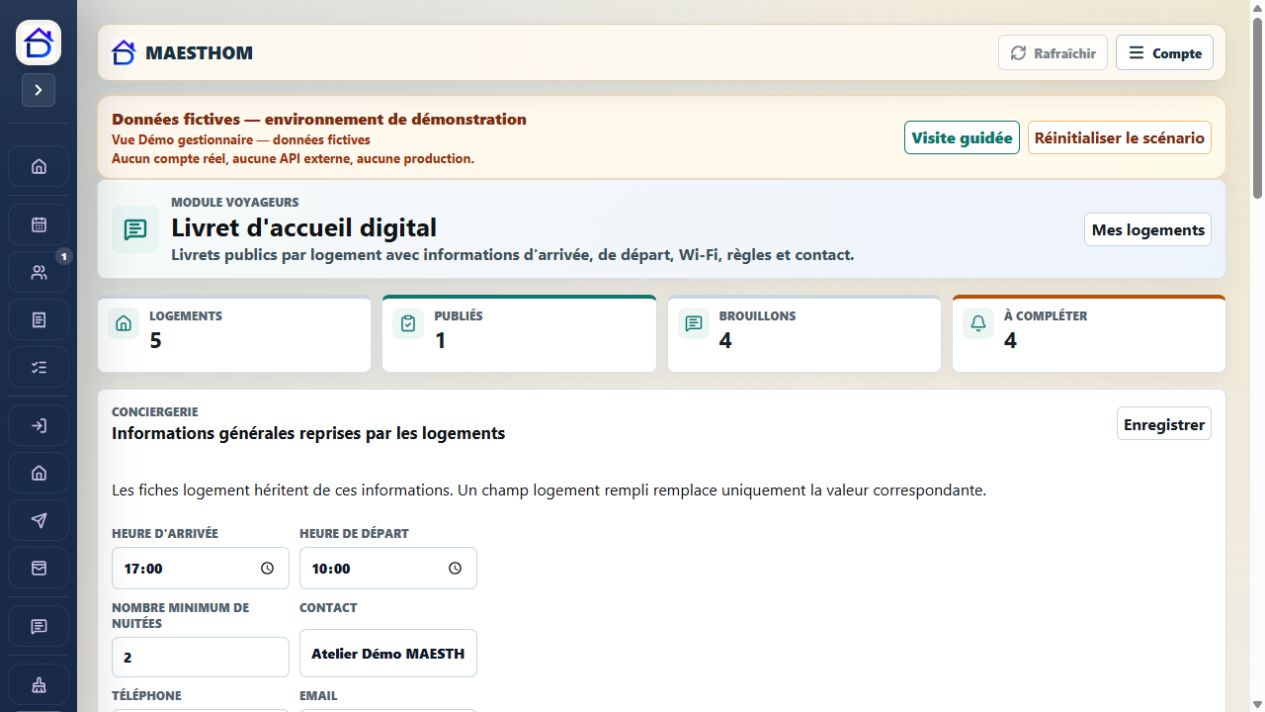This screenshot has width=1265, height=712.
Task: Click the house logo beside the MAESTHOM title
Action: (x=123, y=52)
